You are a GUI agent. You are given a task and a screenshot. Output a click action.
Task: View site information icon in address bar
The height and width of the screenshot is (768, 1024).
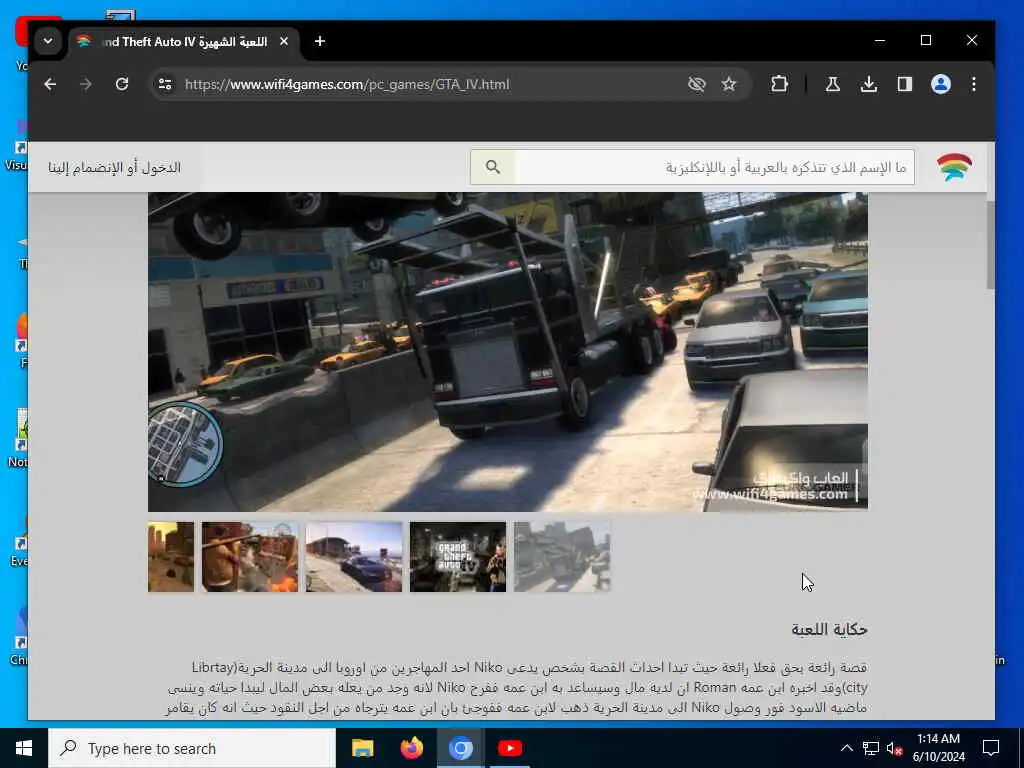165,84
